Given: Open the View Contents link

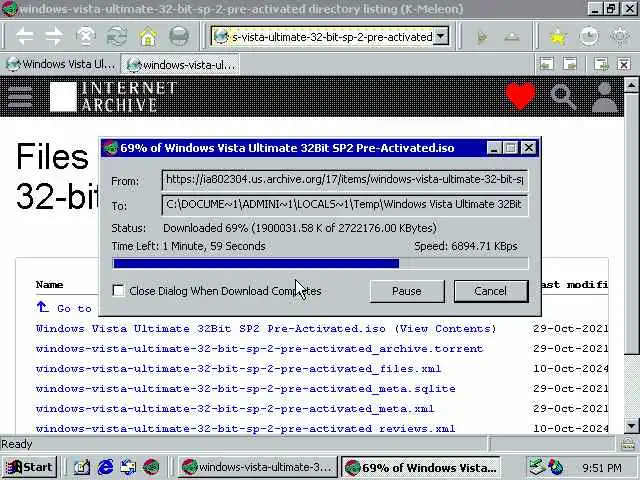Looking at the screenshot, I should pos(445,329).
